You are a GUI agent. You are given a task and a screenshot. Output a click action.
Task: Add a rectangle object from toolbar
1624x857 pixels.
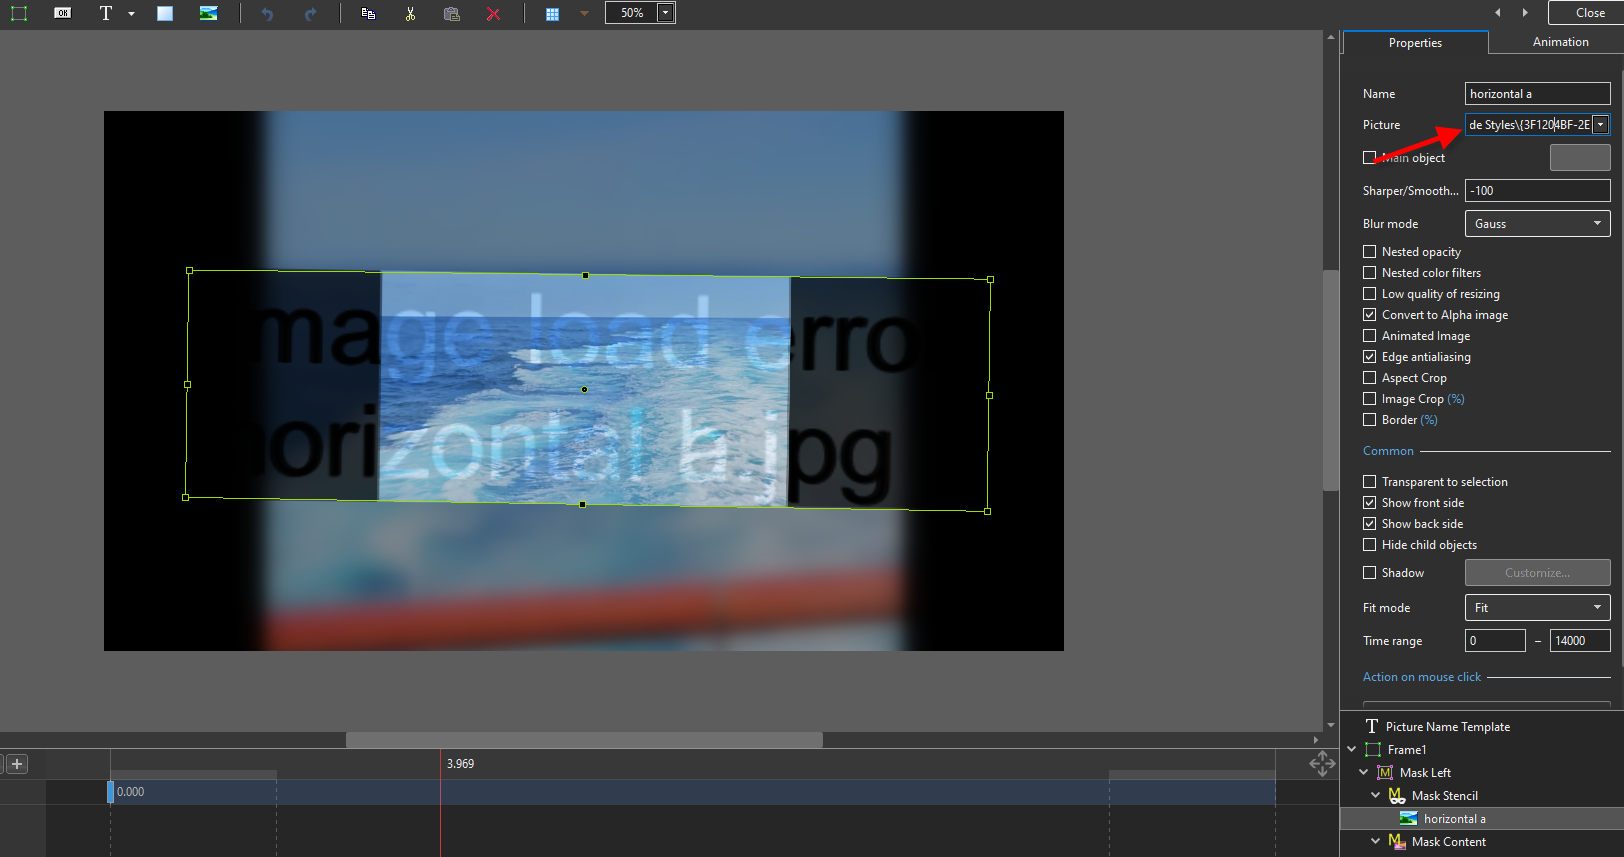[165, 13]
